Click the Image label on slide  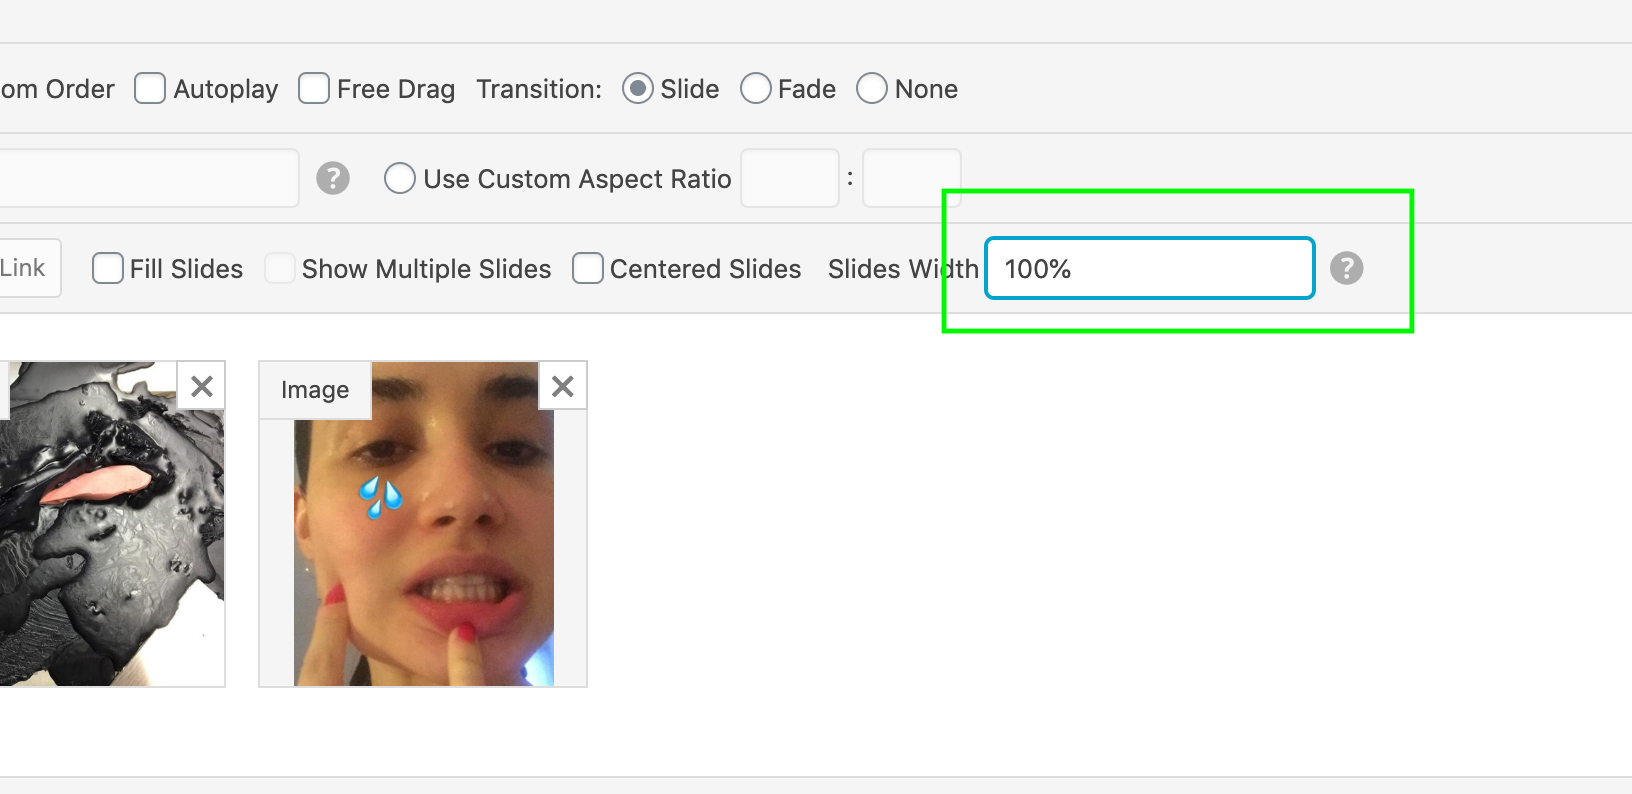315,390
